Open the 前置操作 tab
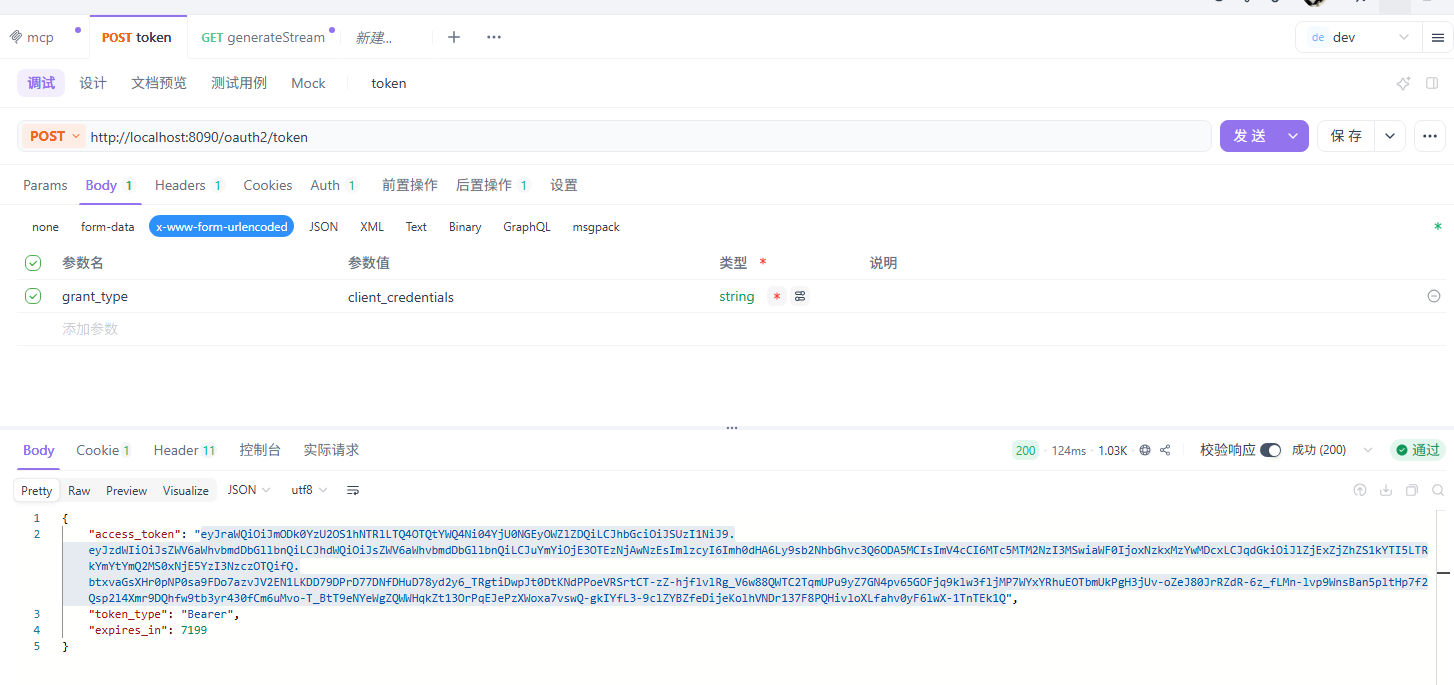 click(x=410, y=185)
